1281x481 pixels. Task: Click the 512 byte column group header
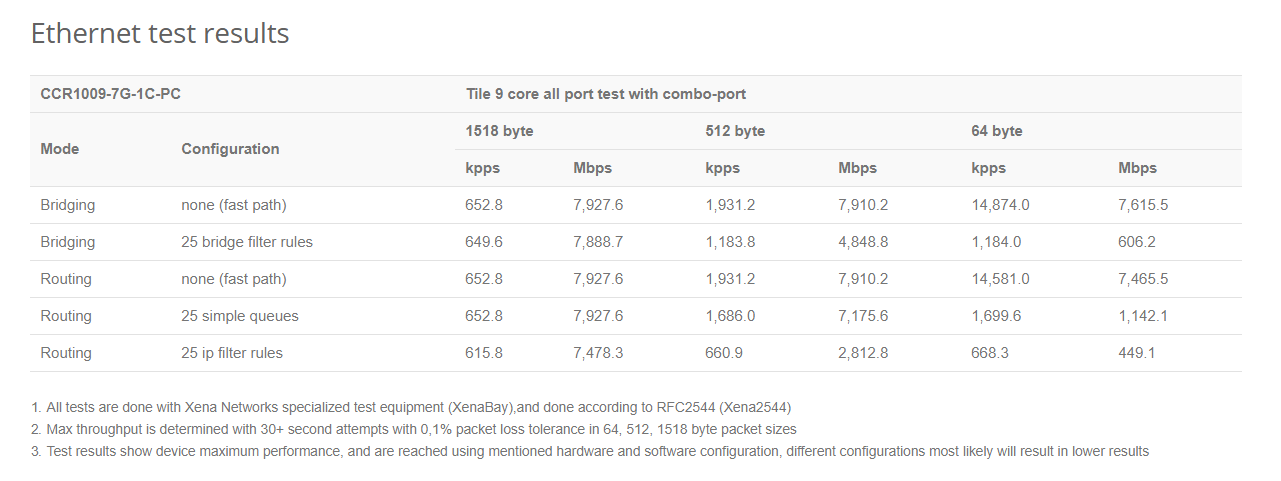[735, 131]
